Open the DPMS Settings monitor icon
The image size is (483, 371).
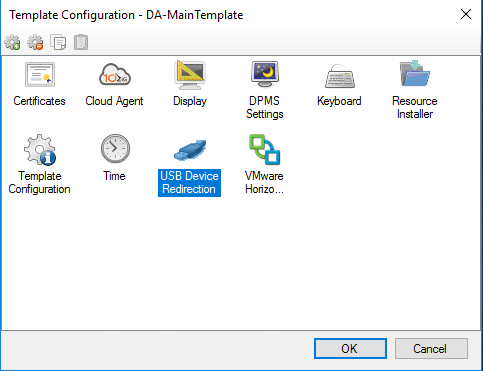point(265,74)
